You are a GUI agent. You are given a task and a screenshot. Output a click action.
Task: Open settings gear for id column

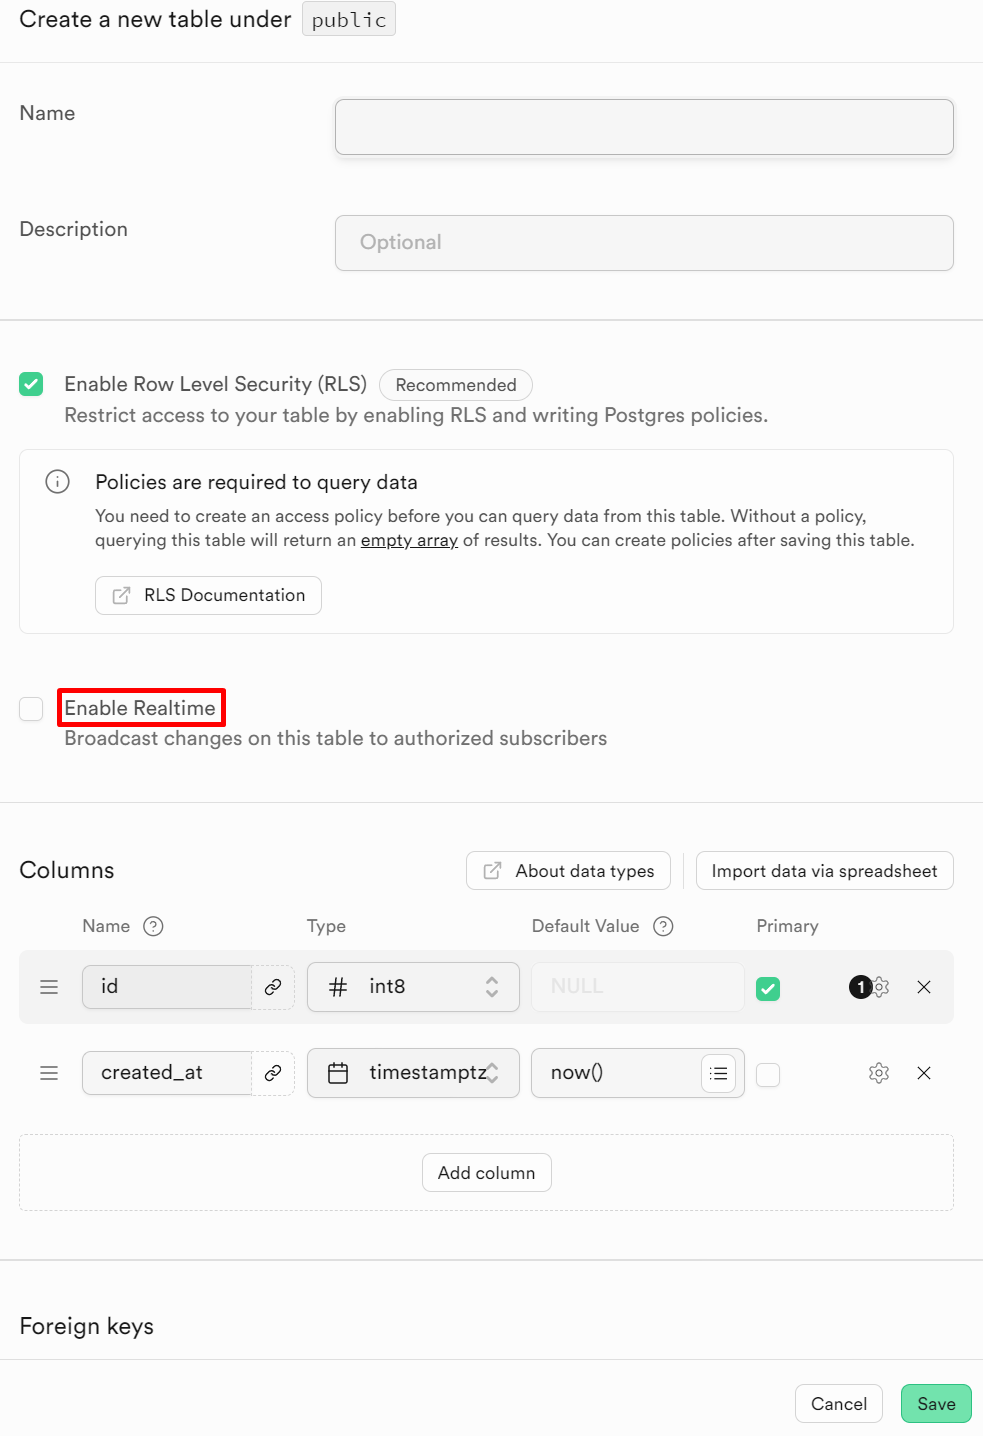click(880, 987)
